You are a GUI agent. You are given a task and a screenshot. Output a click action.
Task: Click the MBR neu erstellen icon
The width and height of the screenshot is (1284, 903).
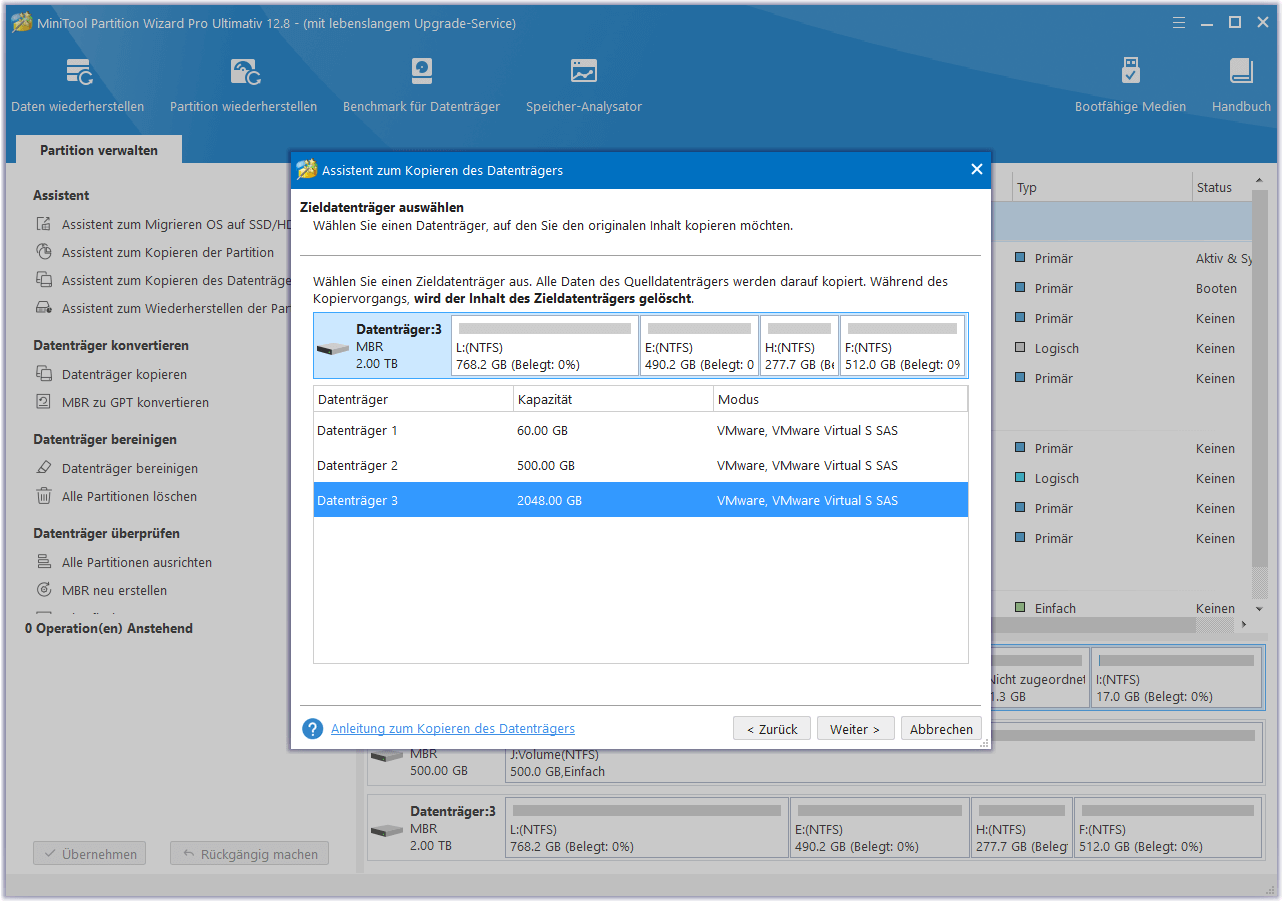point(44,590)
